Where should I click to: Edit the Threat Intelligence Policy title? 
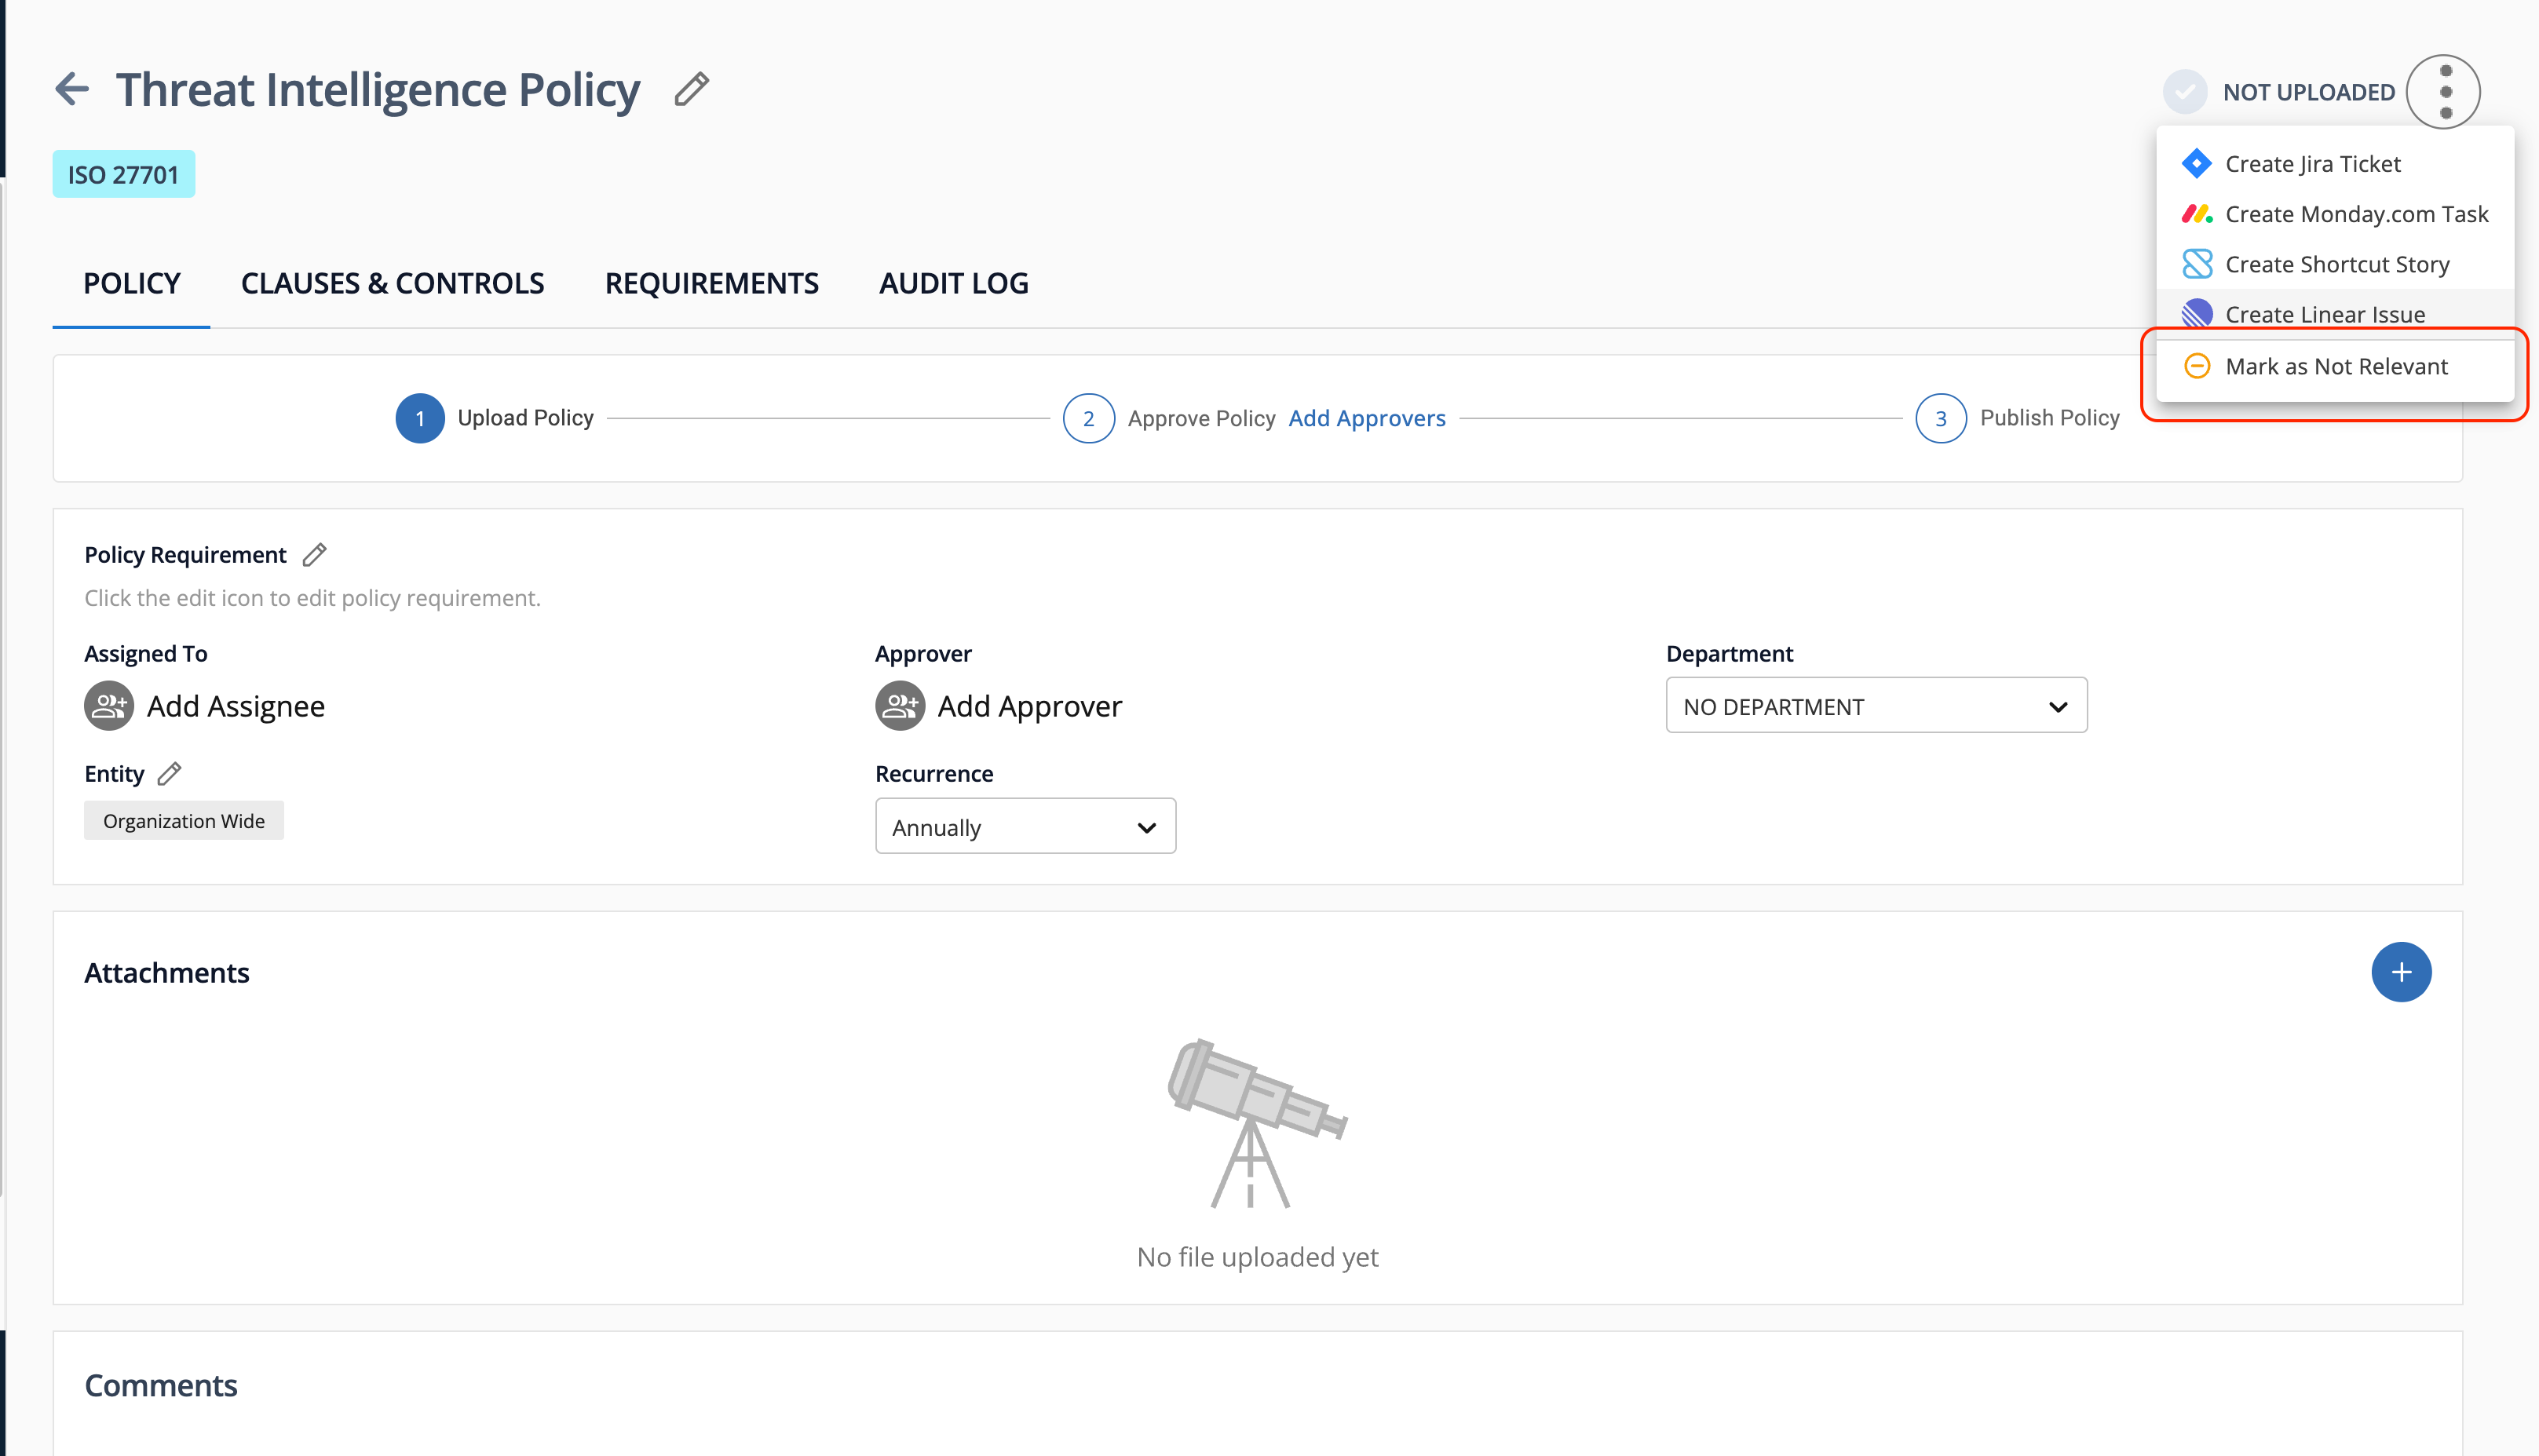point(691,89)
